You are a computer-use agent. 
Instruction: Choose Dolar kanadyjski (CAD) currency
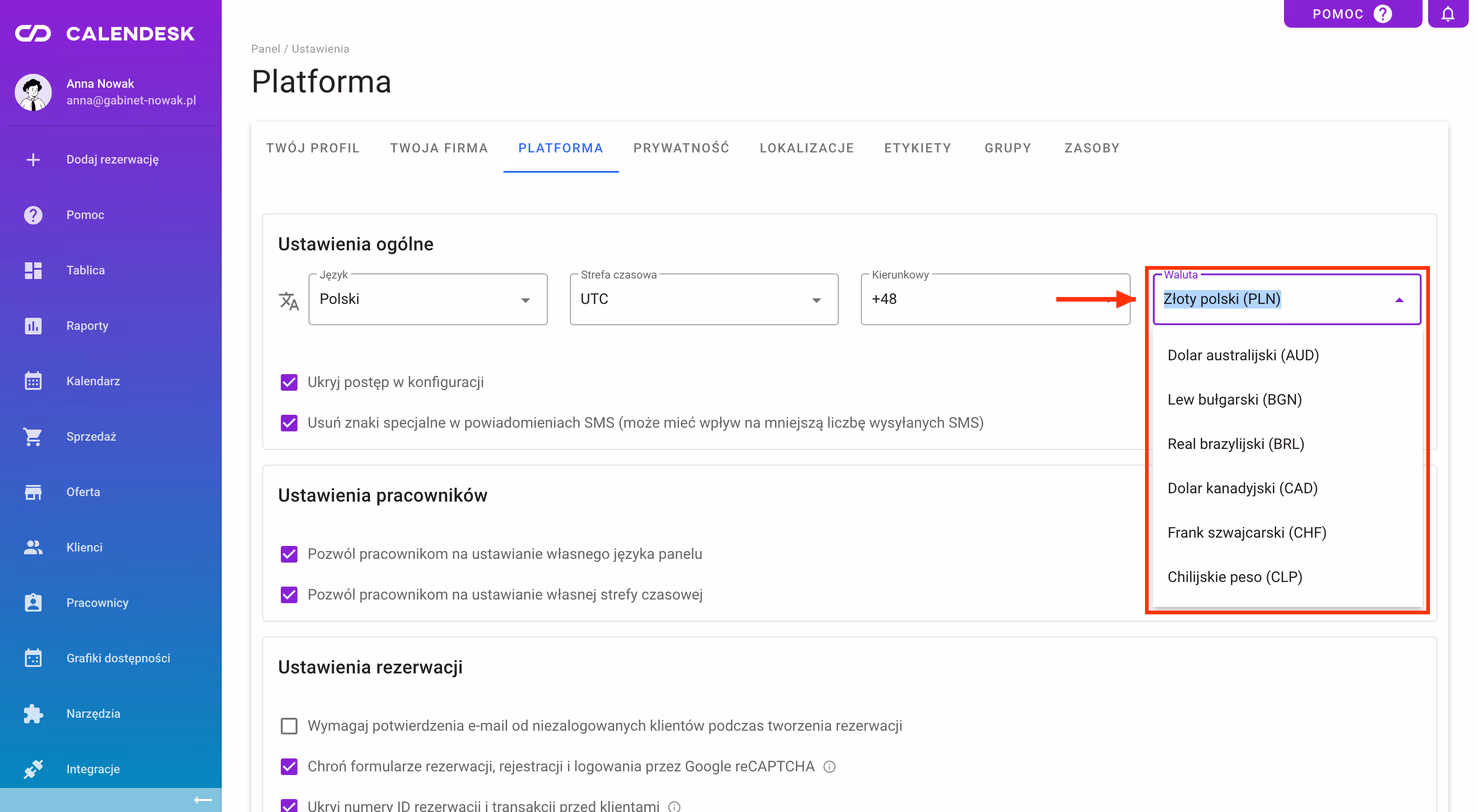[1287, 488]
